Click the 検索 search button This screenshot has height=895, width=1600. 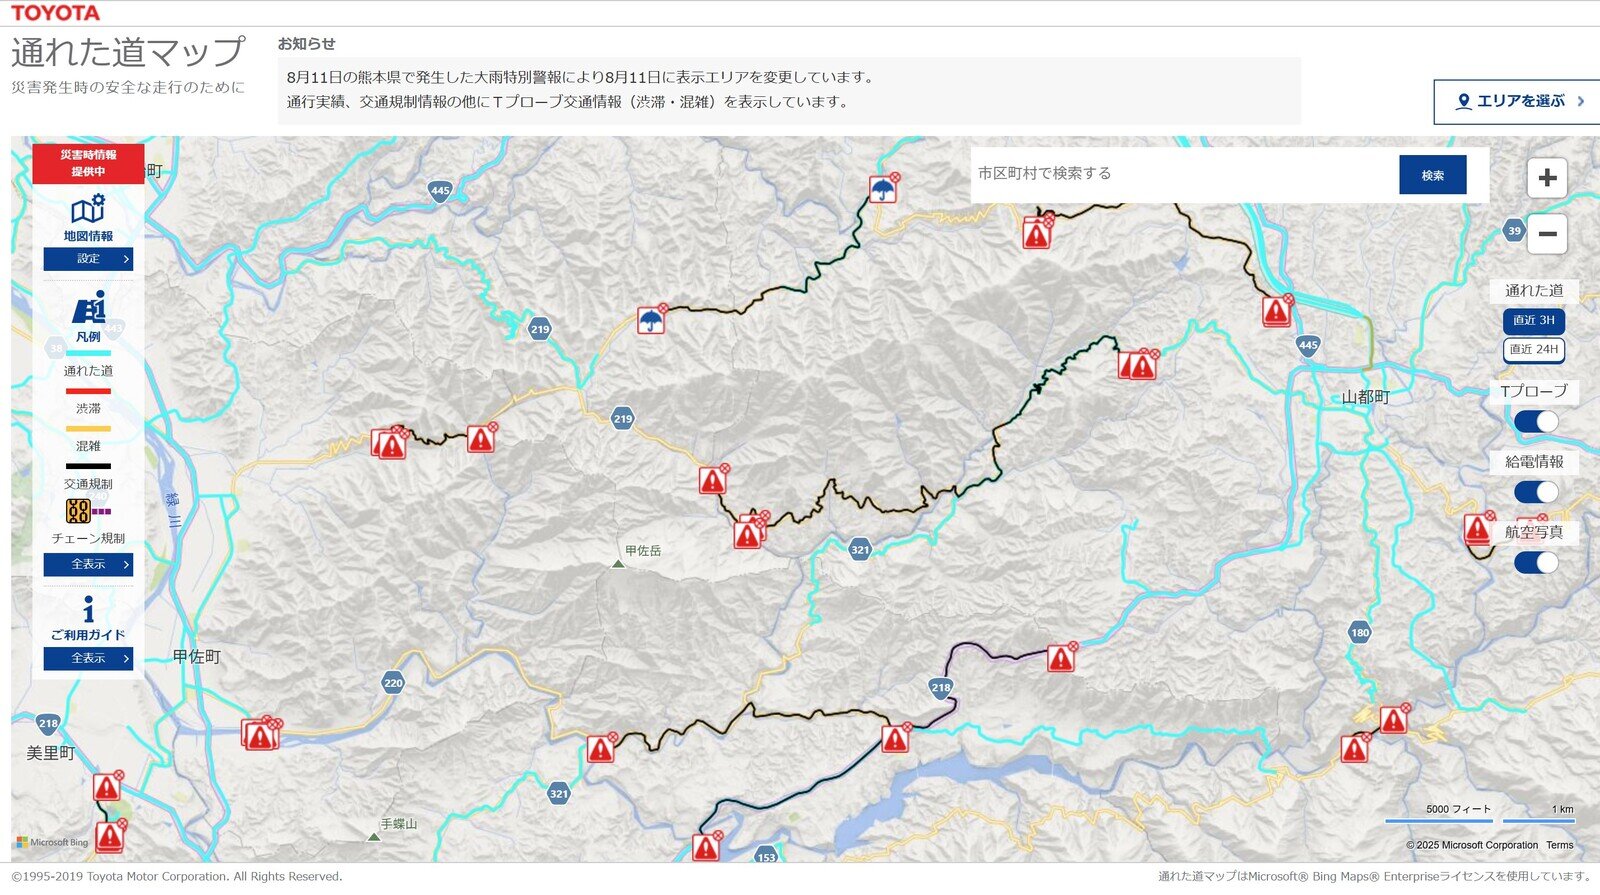(x=1432, y=175)
